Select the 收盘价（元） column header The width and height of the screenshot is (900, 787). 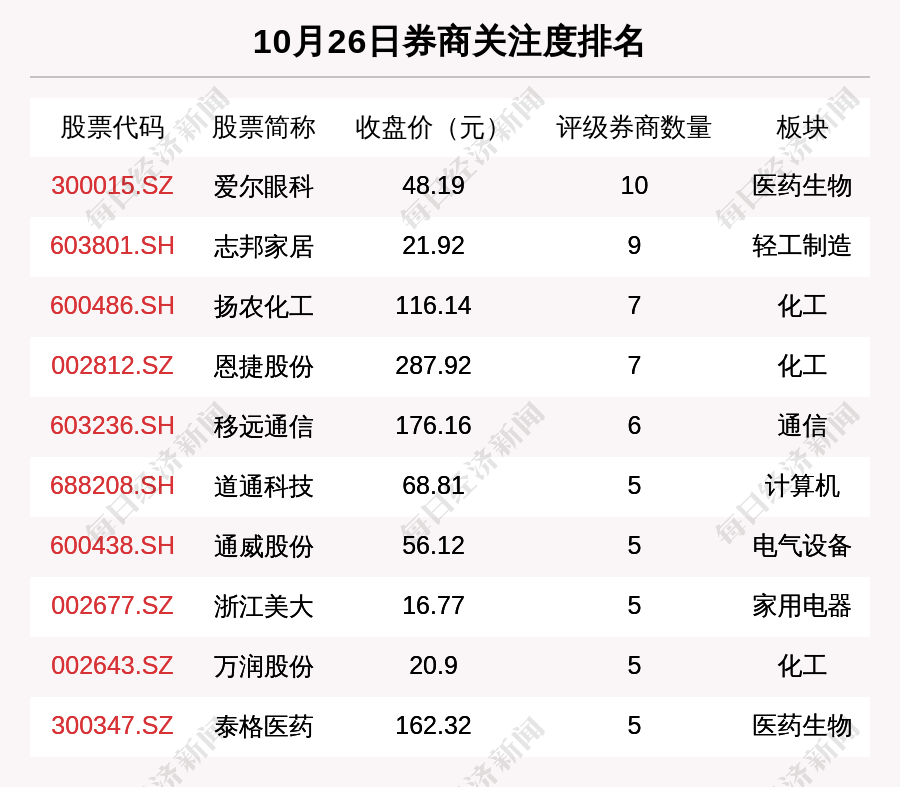(433, 127)
